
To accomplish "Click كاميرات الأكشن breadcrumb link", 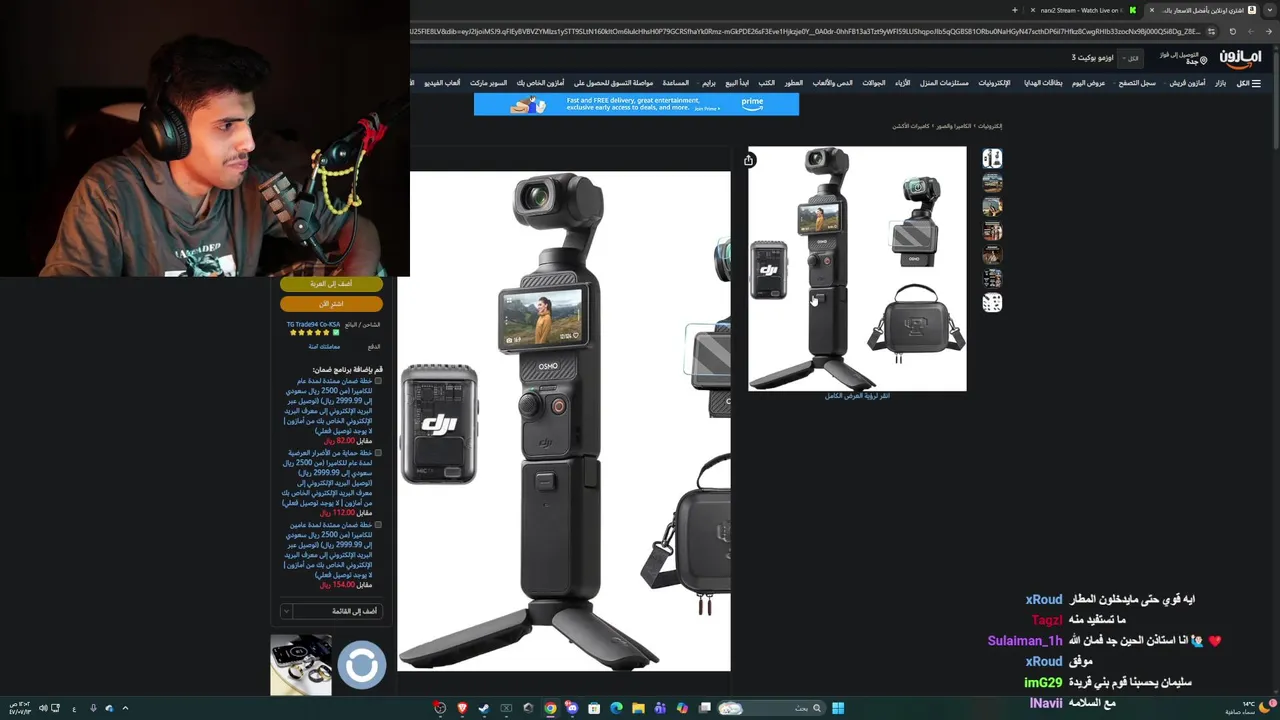I will [911, 127].
